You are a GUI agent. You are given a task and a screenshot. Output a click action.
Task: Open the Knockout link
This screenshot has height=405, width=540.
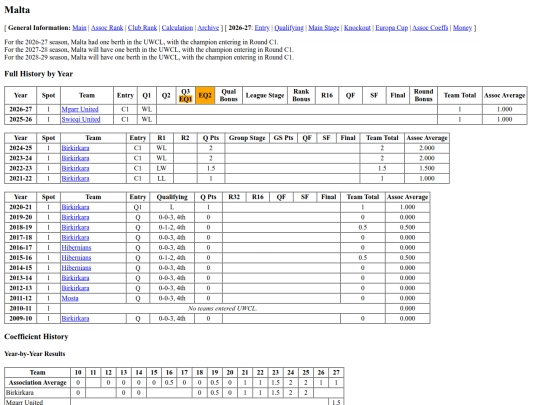point(357,28)
